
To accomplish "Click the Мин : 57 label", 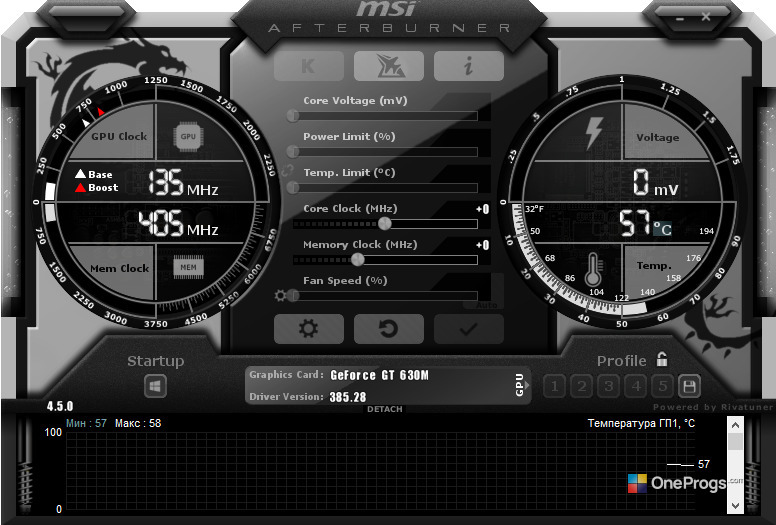I will [86, 424].
